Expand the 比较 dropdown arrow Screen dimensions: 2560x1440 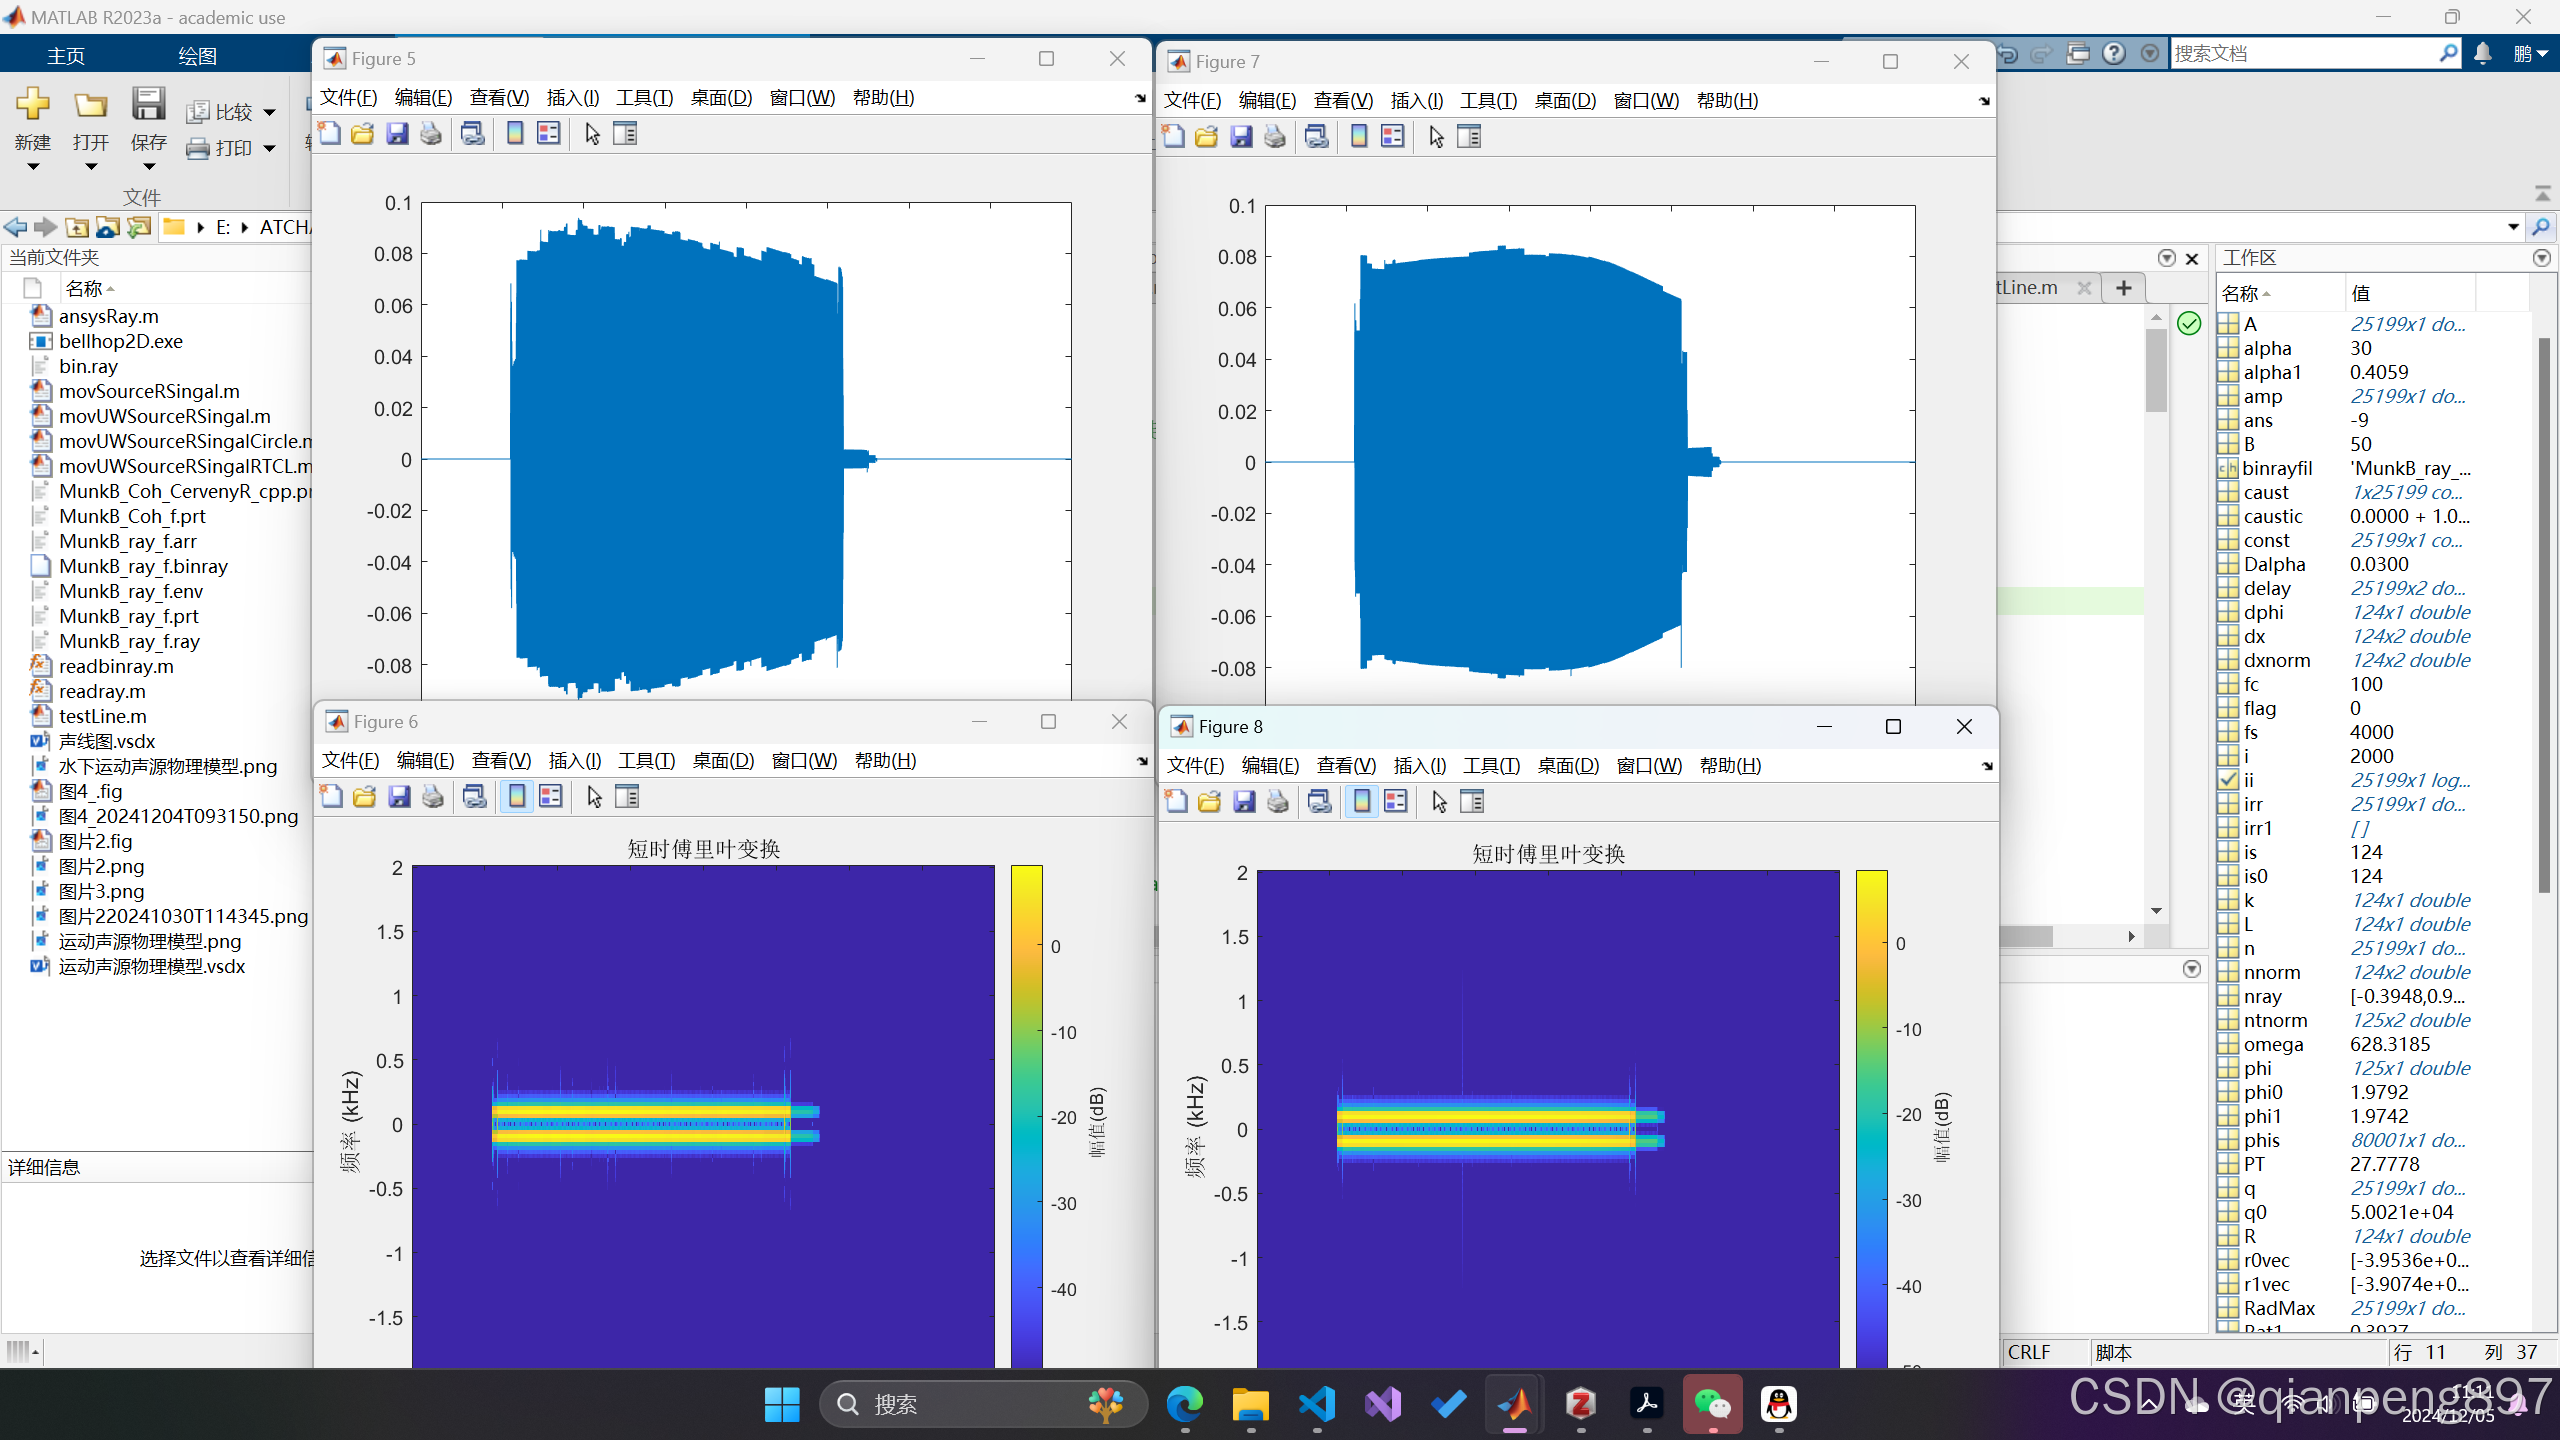point(269,113)
